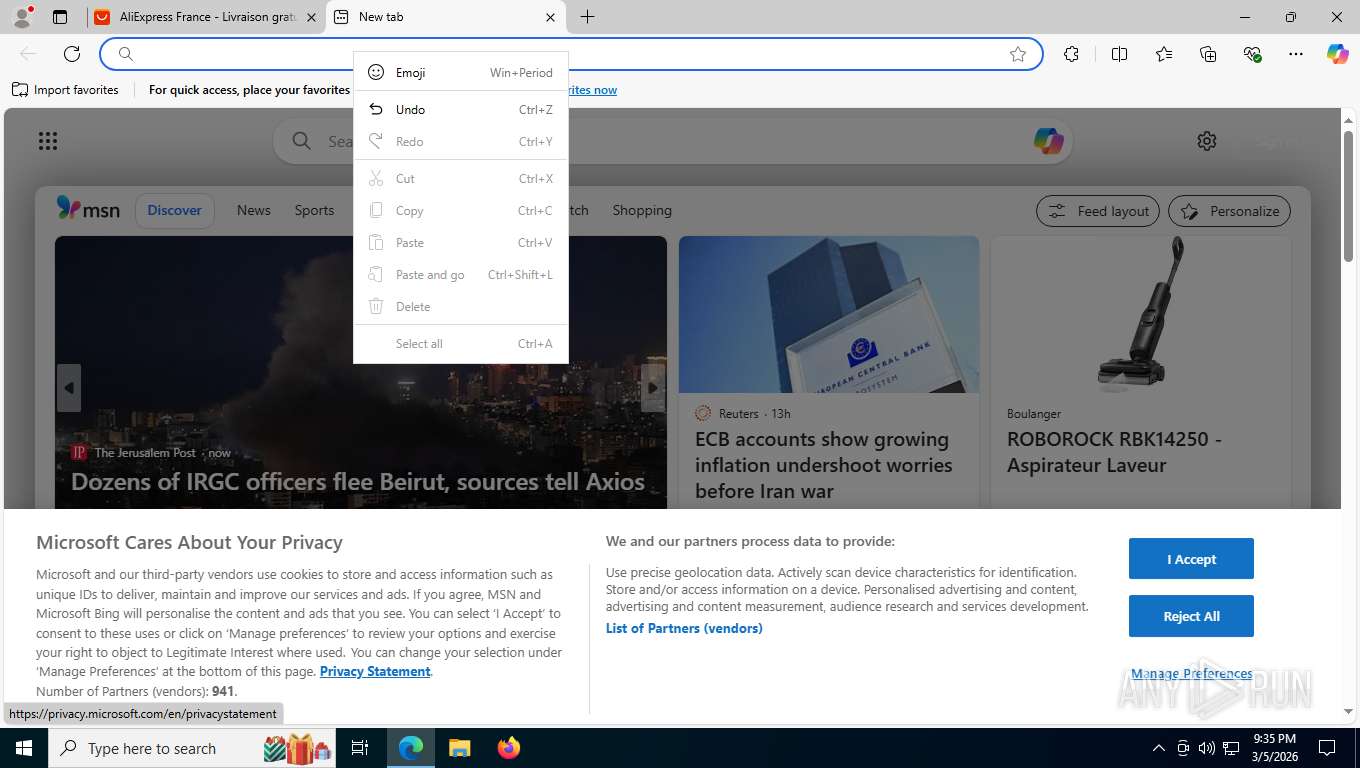Choose Paste and go menu entry
Viewport: 1360px width, 768px height.
(x=461, y=274)
